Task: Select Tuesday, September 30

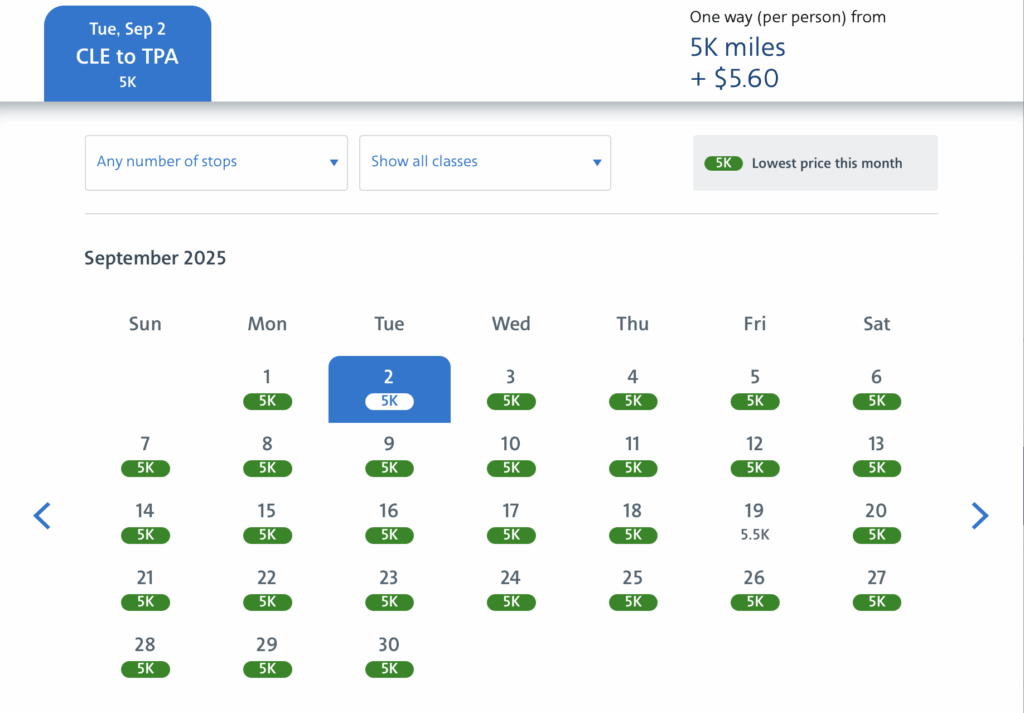Action: pyautogui.click(x=389, y=655)
